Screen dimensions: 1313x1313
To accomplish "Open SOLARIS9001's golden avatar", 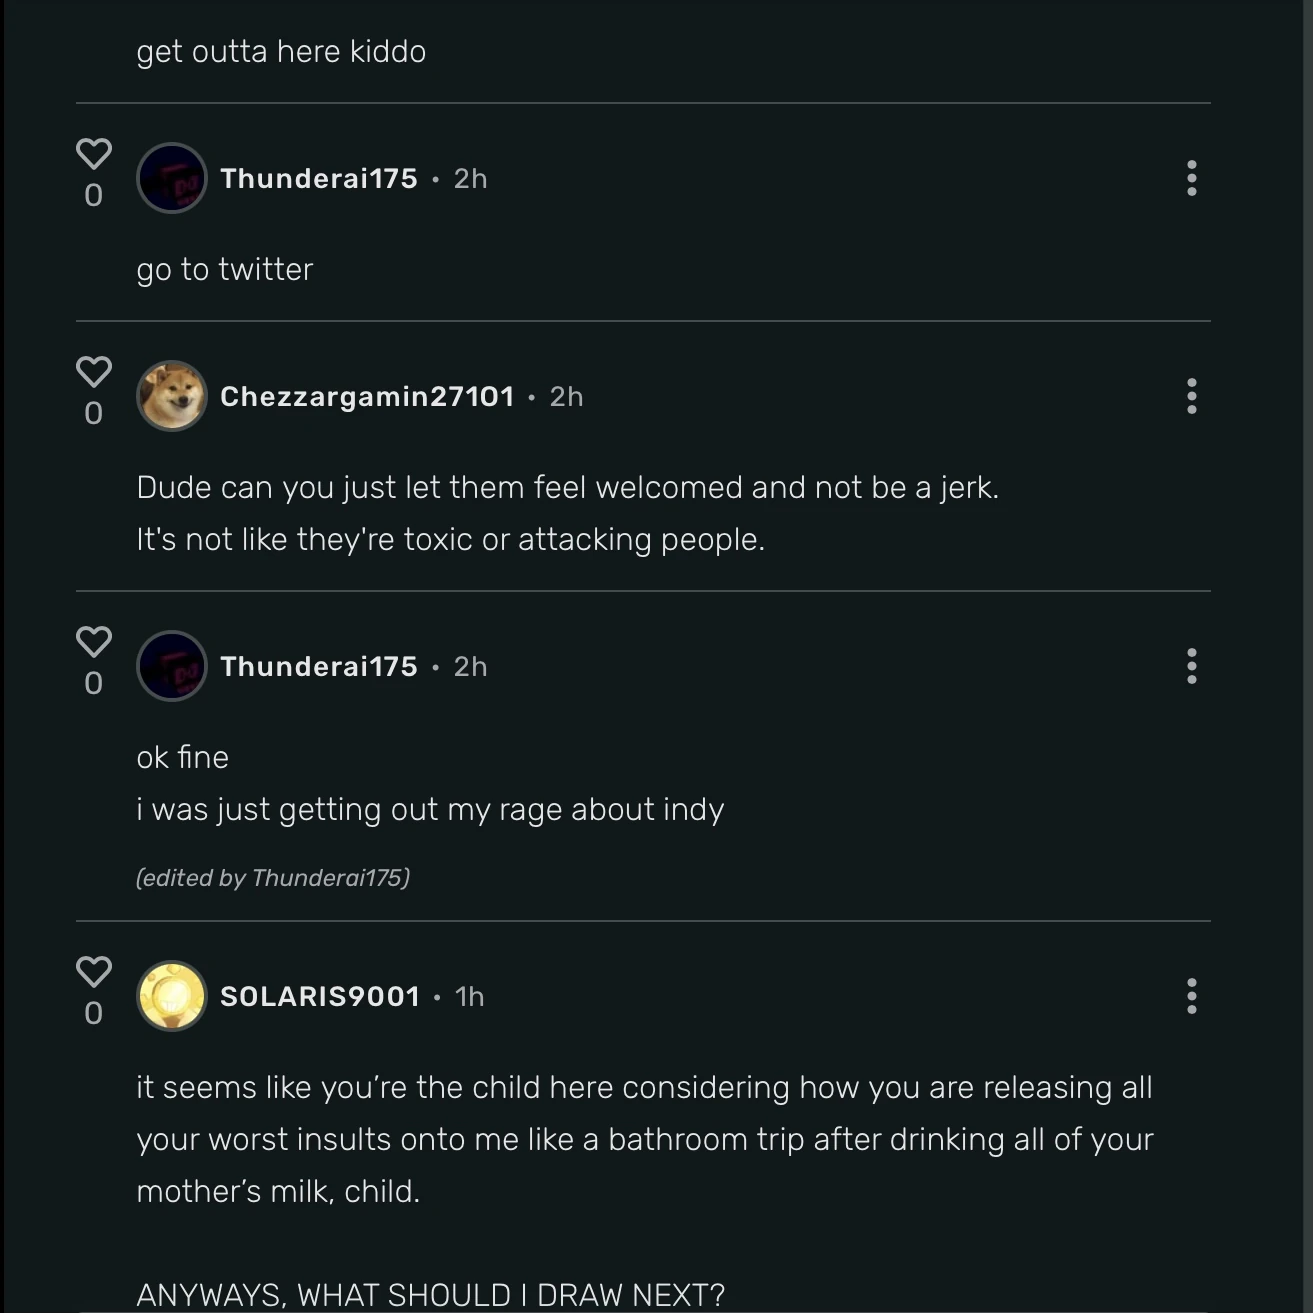I will (x=171, y=996).
